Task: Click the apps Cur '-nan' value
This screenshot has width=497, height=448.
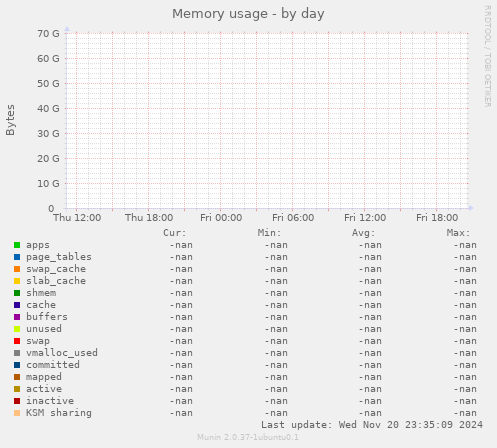Action: click(181, 245)
